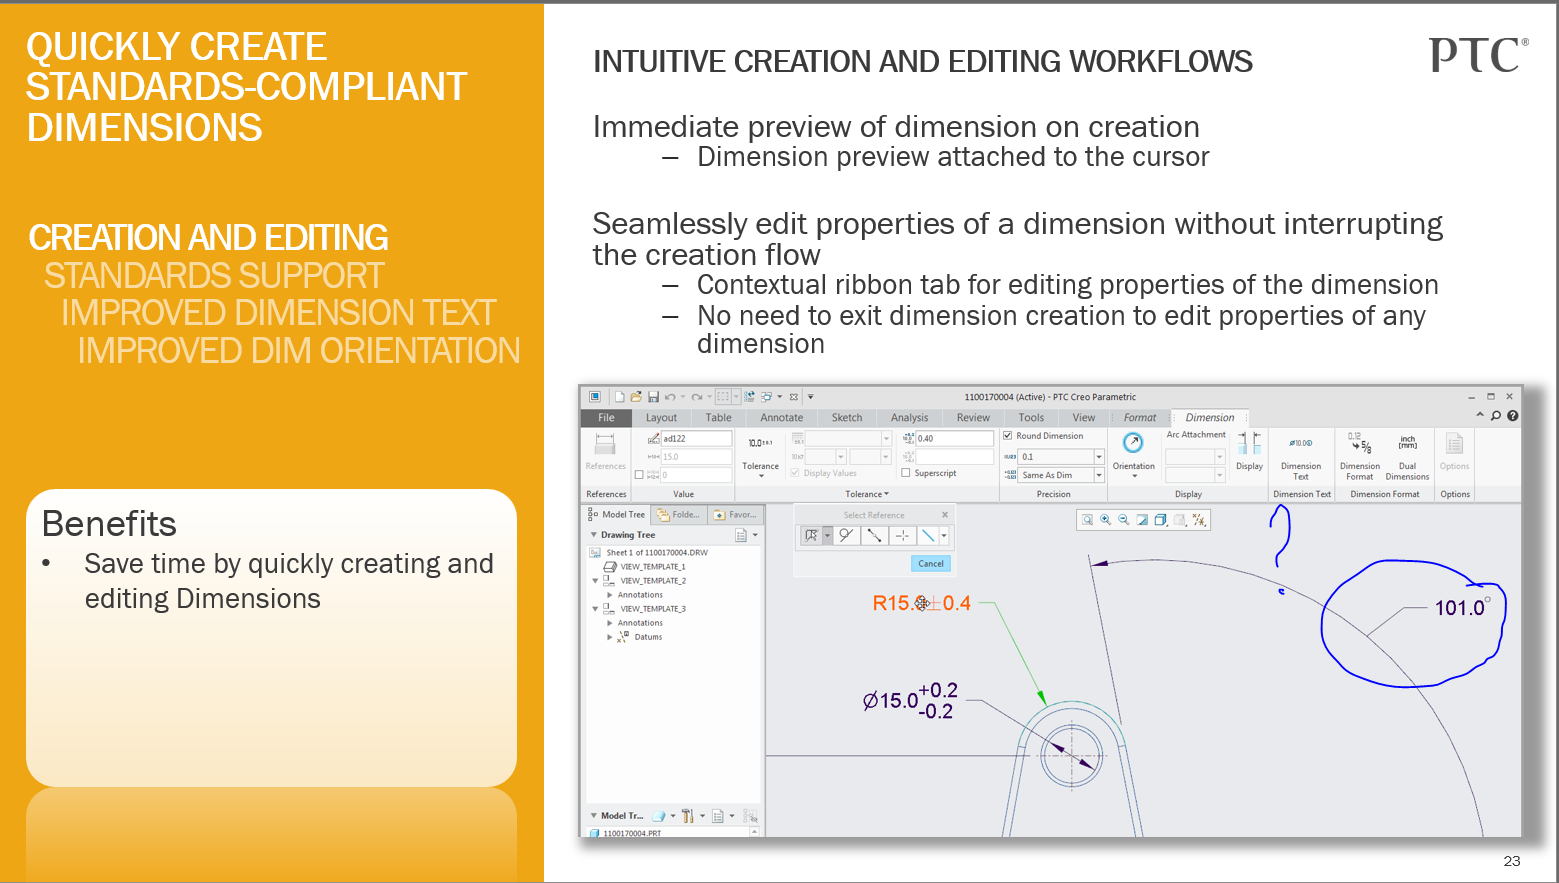Click the Zoom Out magnifier icon

1123,520
